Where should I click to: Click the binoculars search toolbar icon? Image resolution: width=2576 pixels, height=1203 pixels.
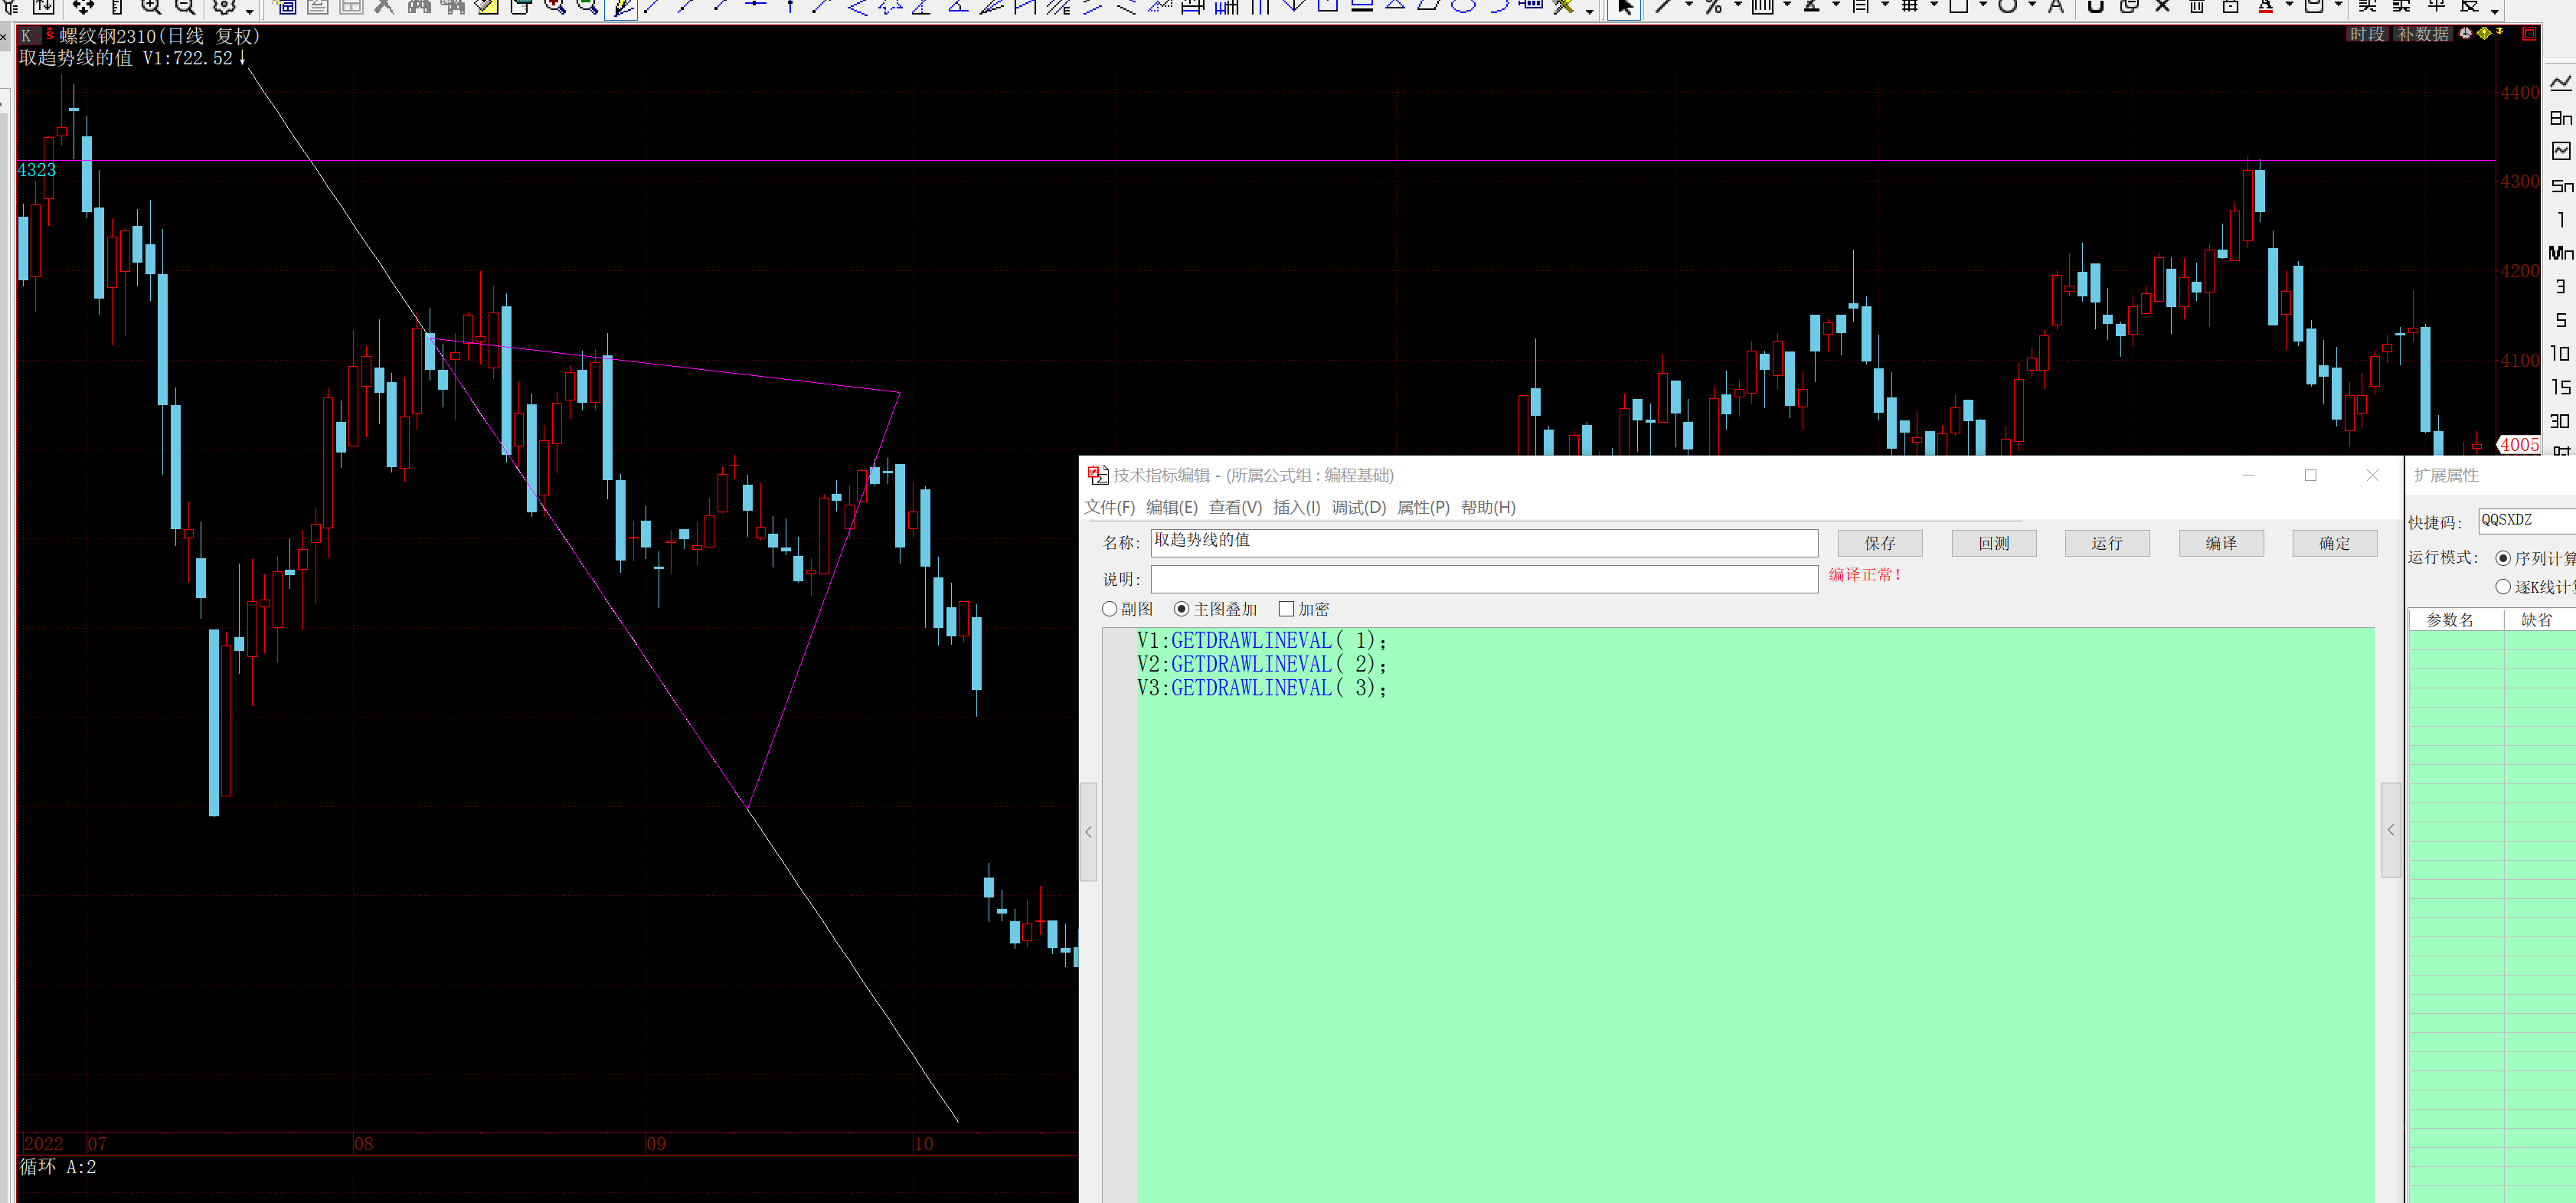tap(419, 7)
